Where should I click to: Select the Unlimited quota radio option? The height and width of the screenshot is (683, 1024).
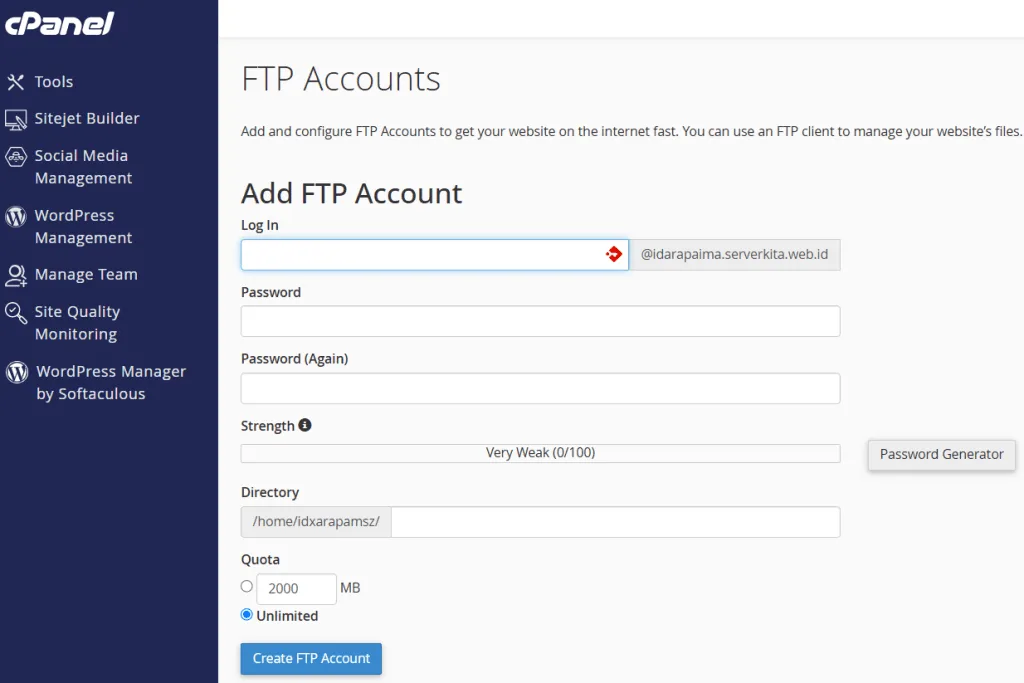point(247,615)
